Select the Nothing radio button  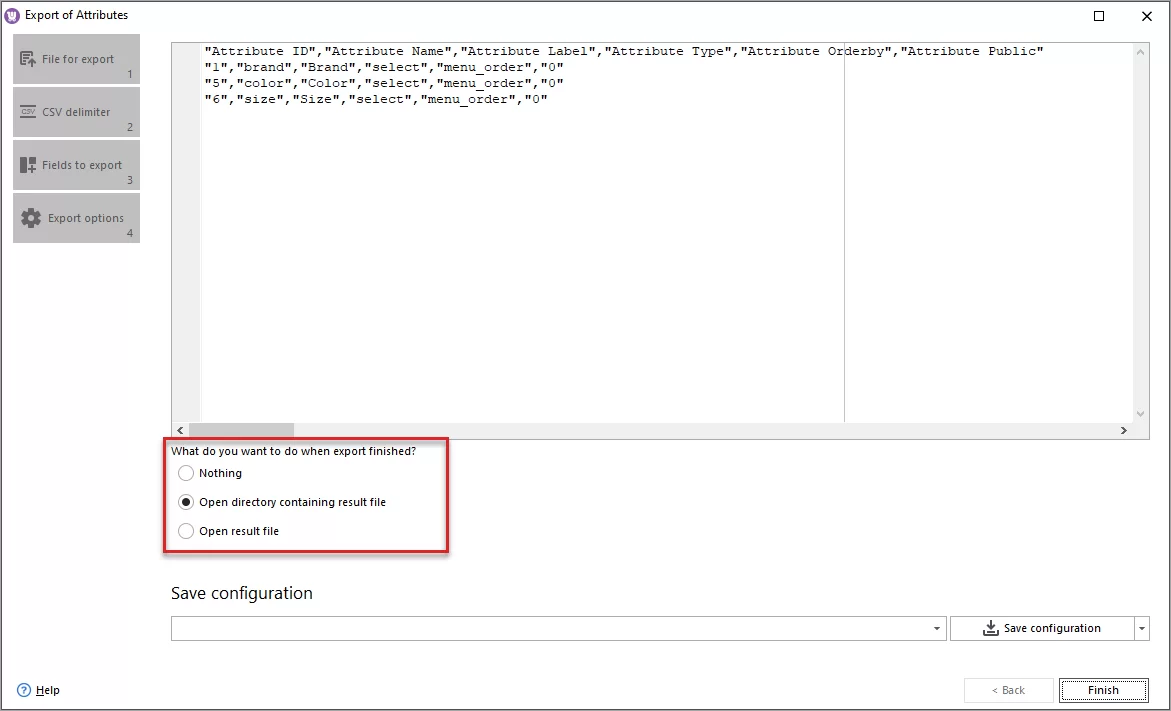(185, 472)
